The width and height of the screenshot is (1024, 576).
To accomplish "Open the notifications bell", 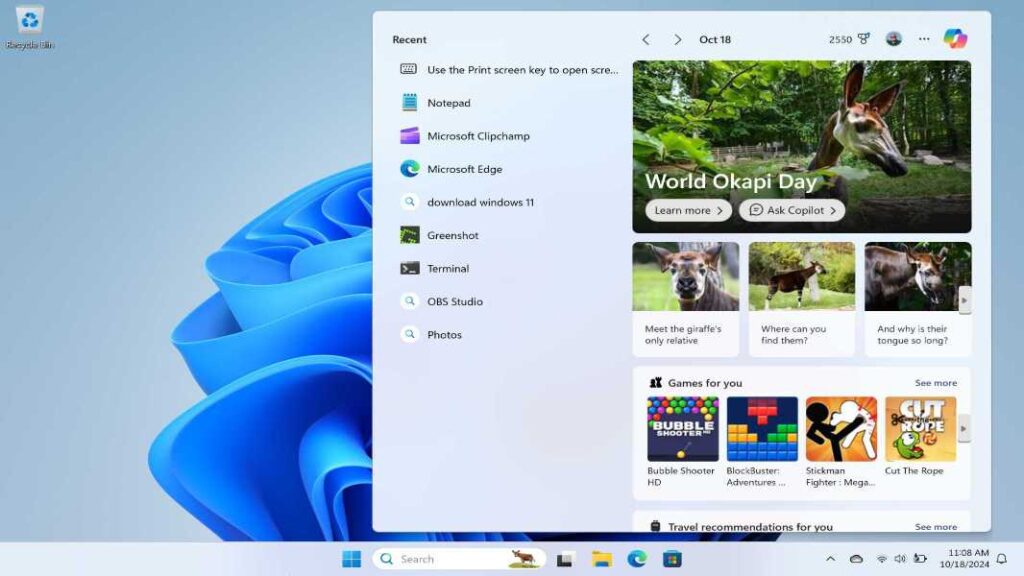I will click(1003, 559).
